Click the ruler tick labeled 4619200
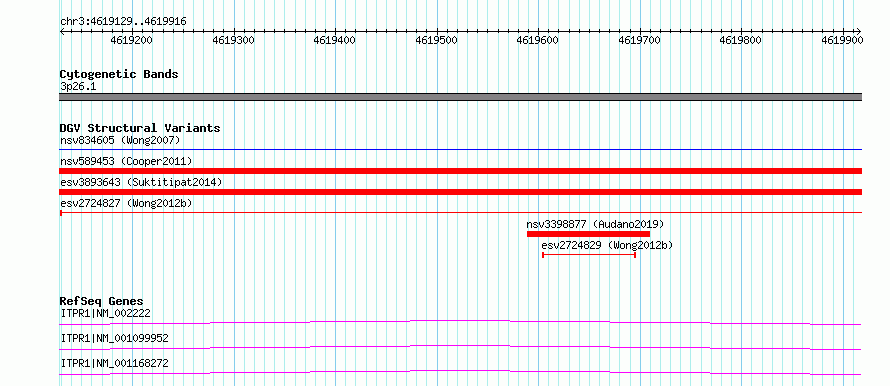This screenshot has height=386, width=890. (132, 40)
